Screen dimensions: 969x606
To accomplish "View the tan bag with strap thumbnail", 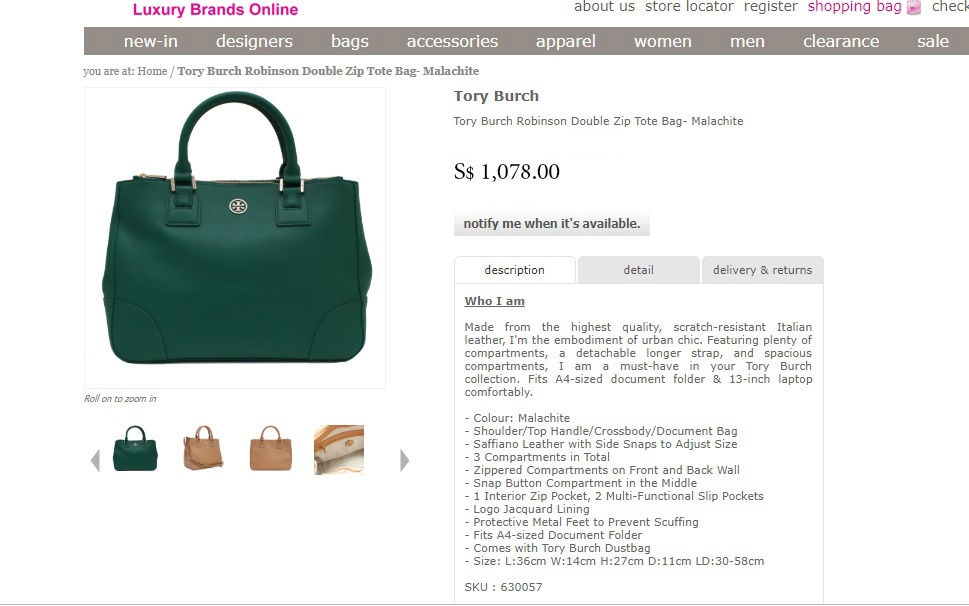I will (x=203, y=448).
